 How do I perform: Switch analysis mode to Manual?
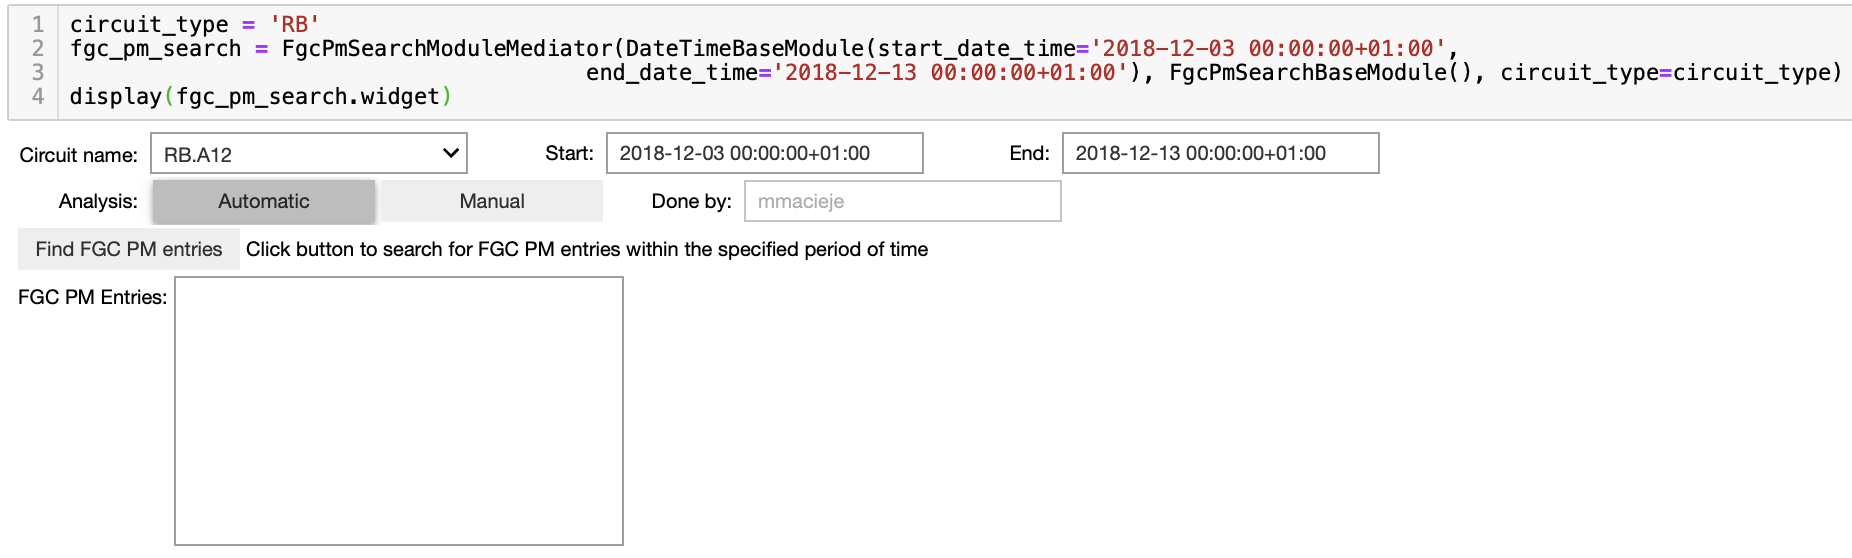pos(492,201)
